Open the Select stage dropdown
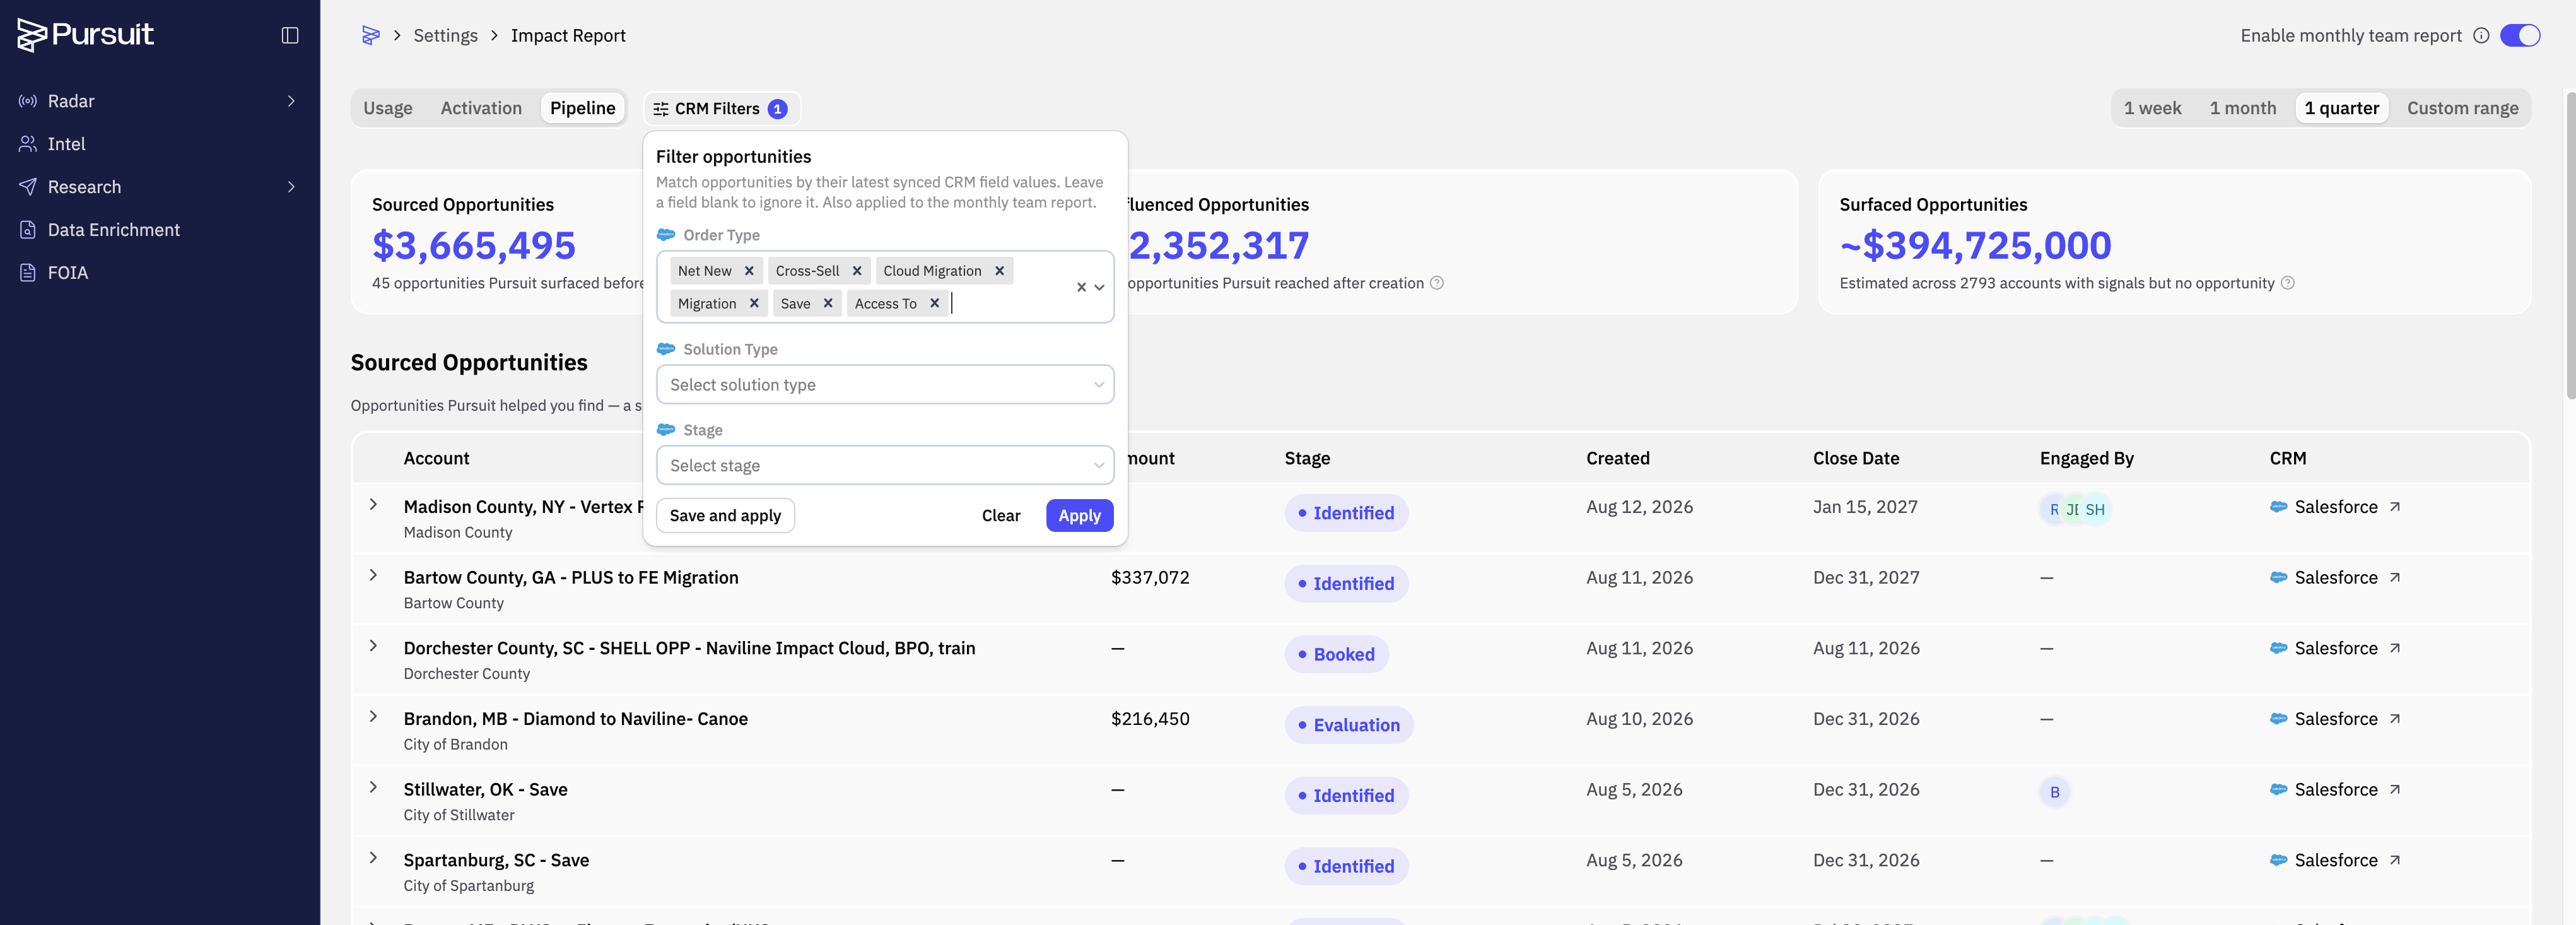2576x925 pixels. 885,466
